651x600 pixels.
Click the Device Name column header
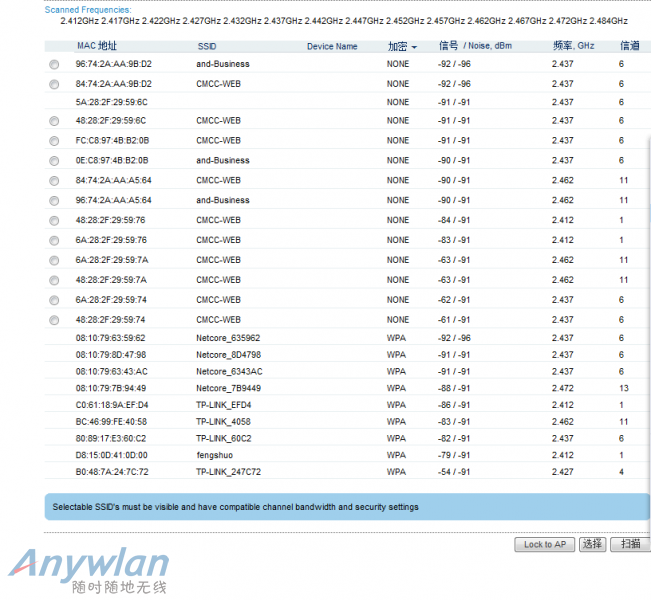coord(332,47)
